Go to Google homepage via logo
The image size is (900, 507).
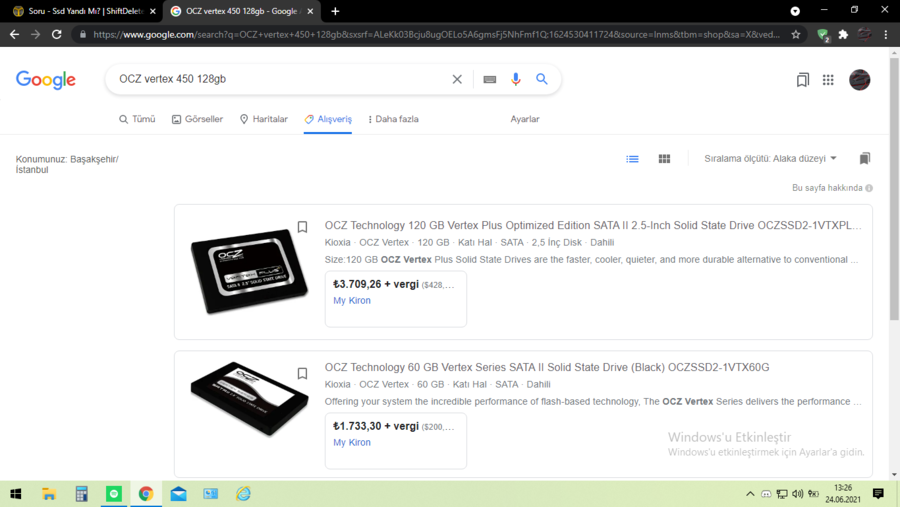click(46, 80)
